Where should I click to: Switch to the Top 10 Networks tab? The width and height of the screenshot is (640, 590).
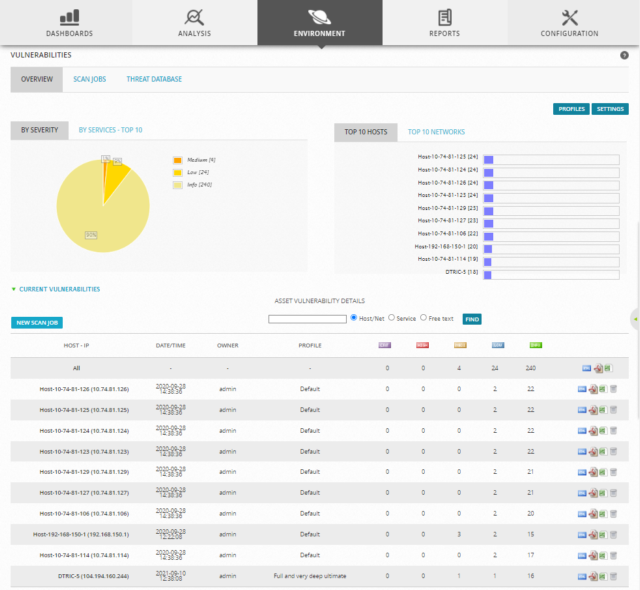coord(436,132)
